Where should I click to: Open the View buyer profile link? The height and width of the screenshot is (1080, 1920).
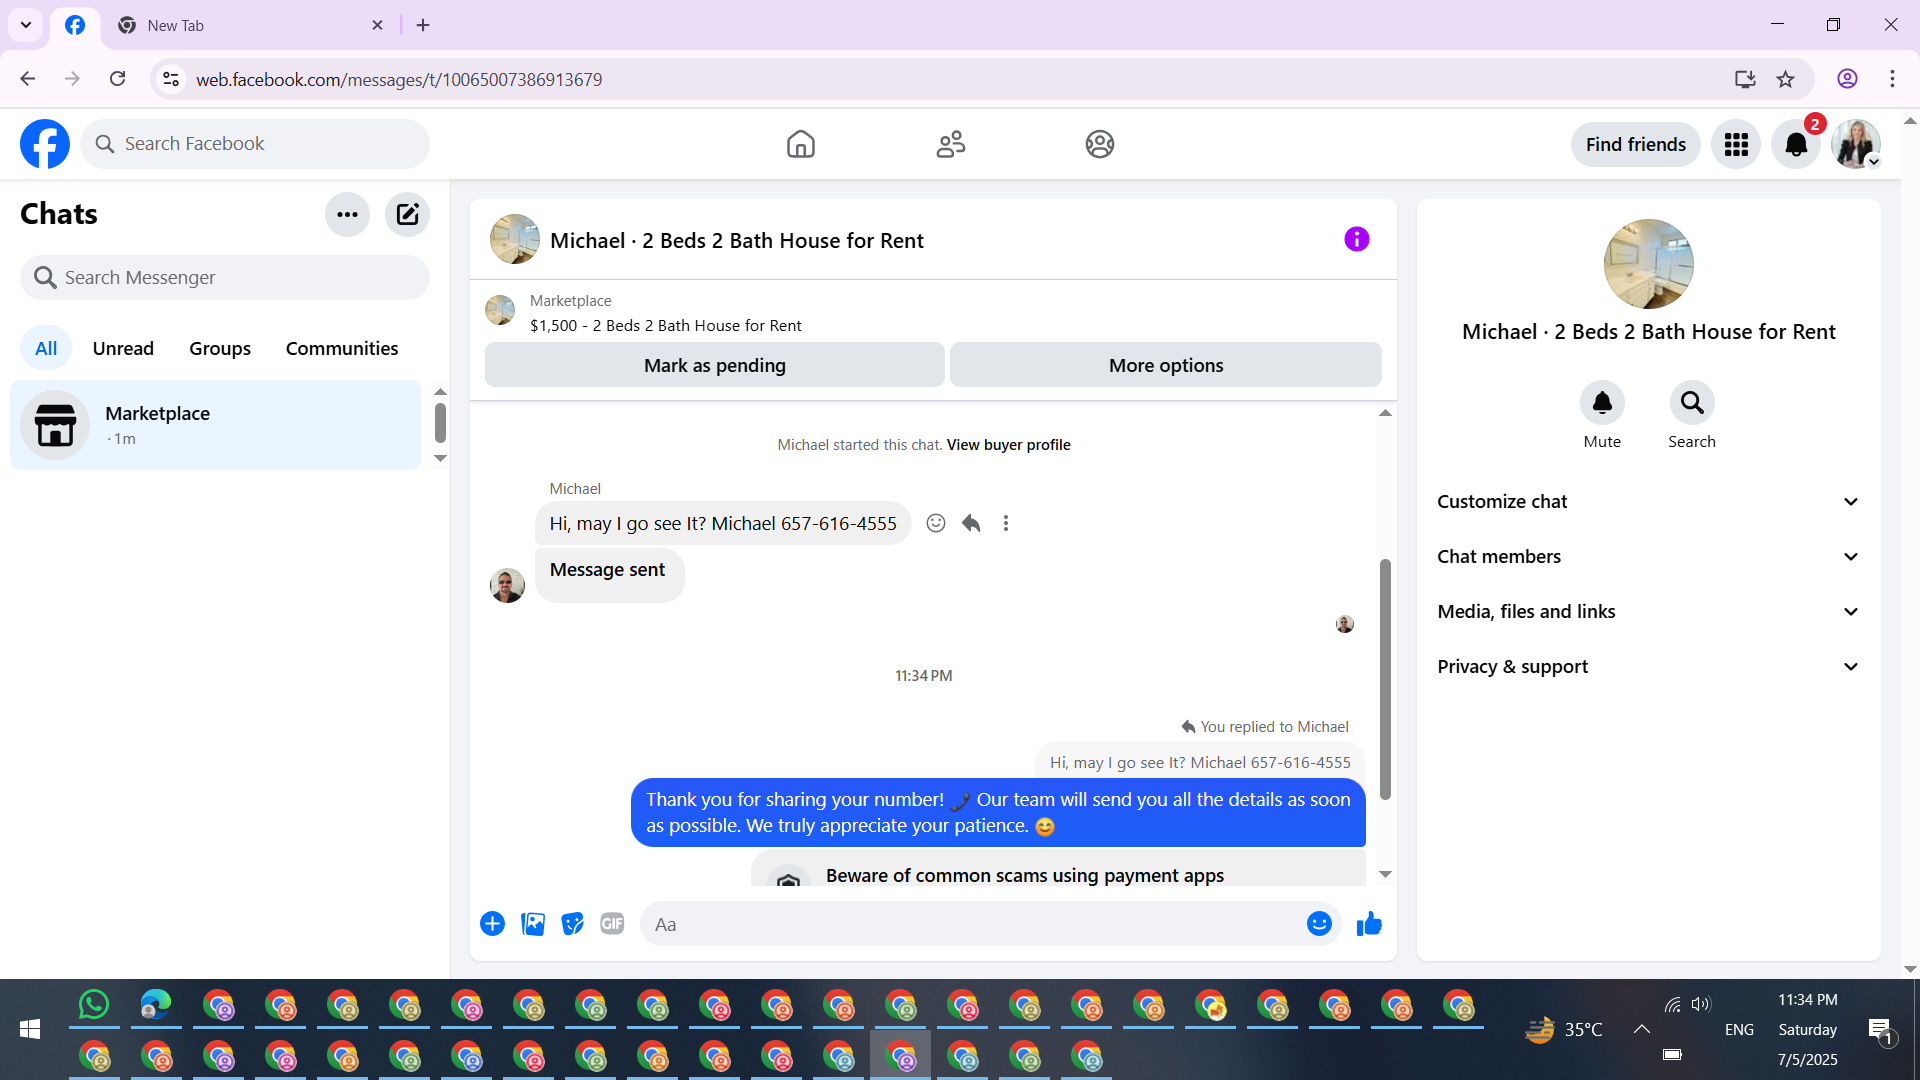pos(1008,445)
